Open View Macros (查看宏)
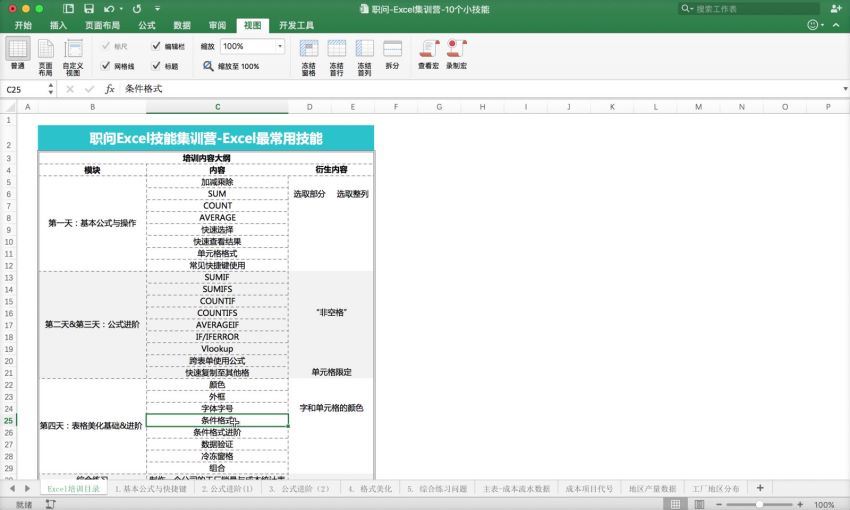The height and width of the screenshot is (510, 850). (429, 54)
